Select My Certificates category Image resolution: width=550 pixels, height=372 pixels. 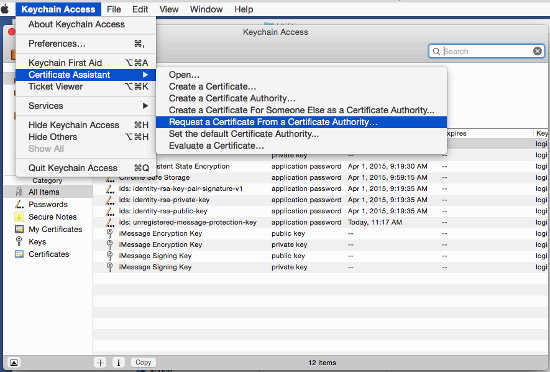tap(48, 229)
